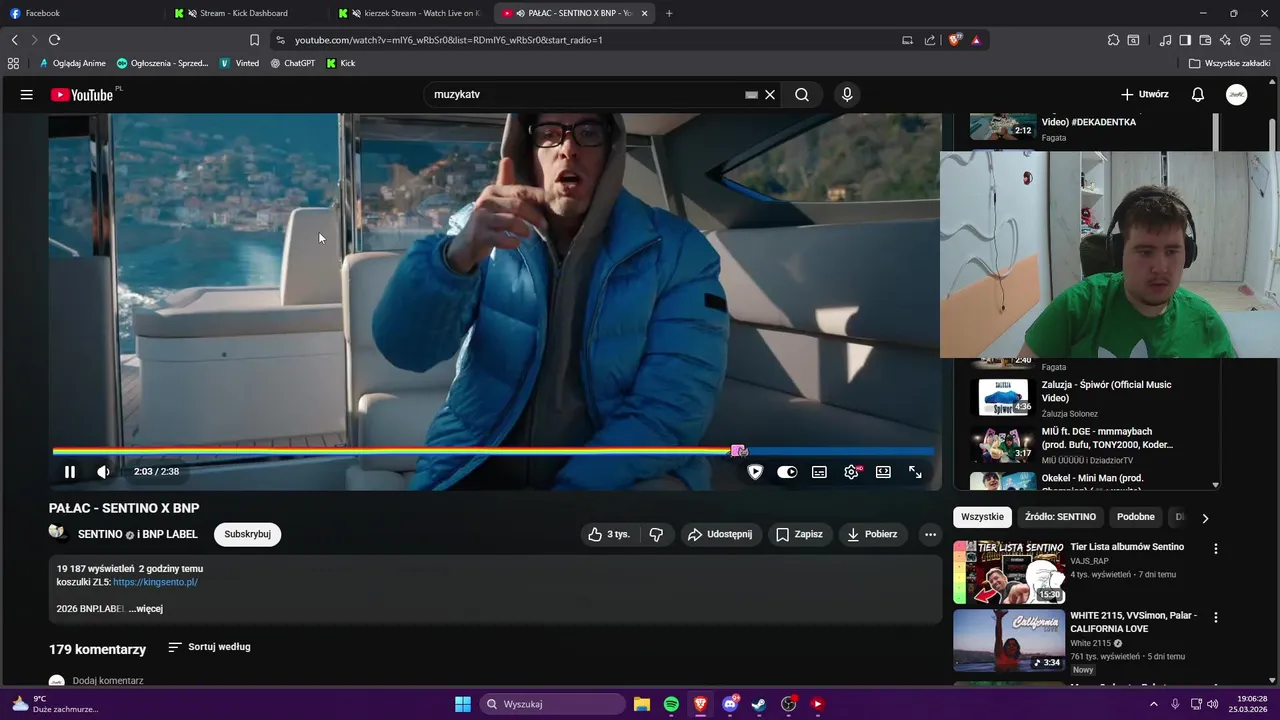Open the more actions menu below the video
The width and height of the screenshot is (1280, 720).
point(930,534)
